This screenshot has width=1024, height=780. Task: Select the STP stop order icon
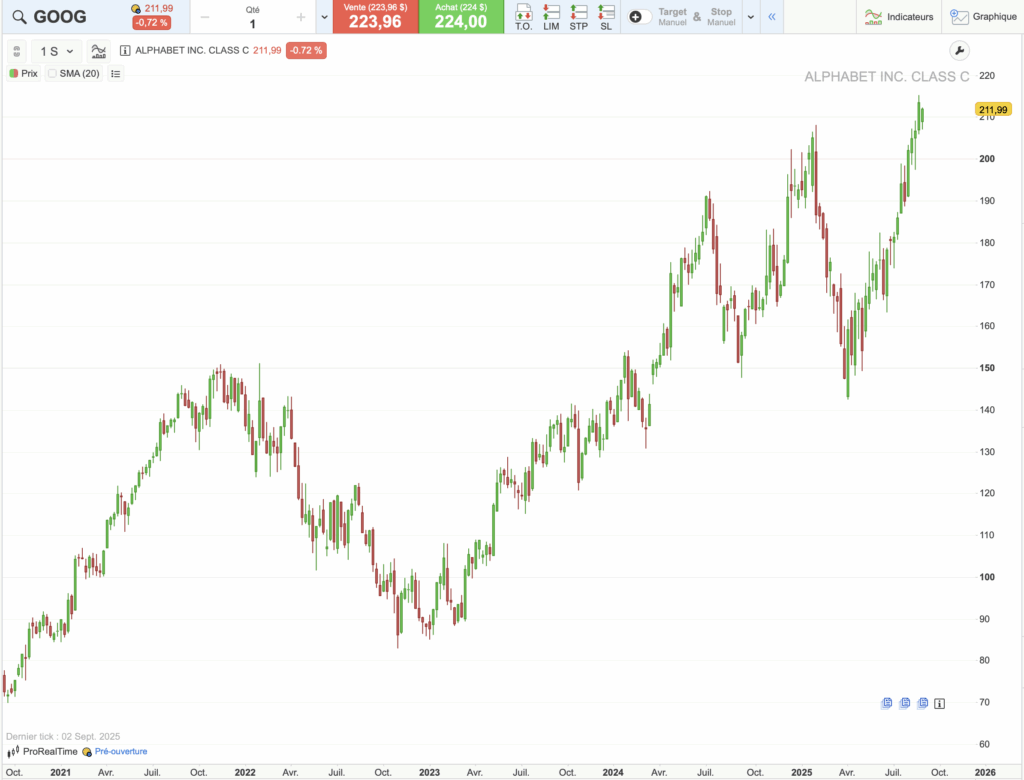(x=577, y=17)
